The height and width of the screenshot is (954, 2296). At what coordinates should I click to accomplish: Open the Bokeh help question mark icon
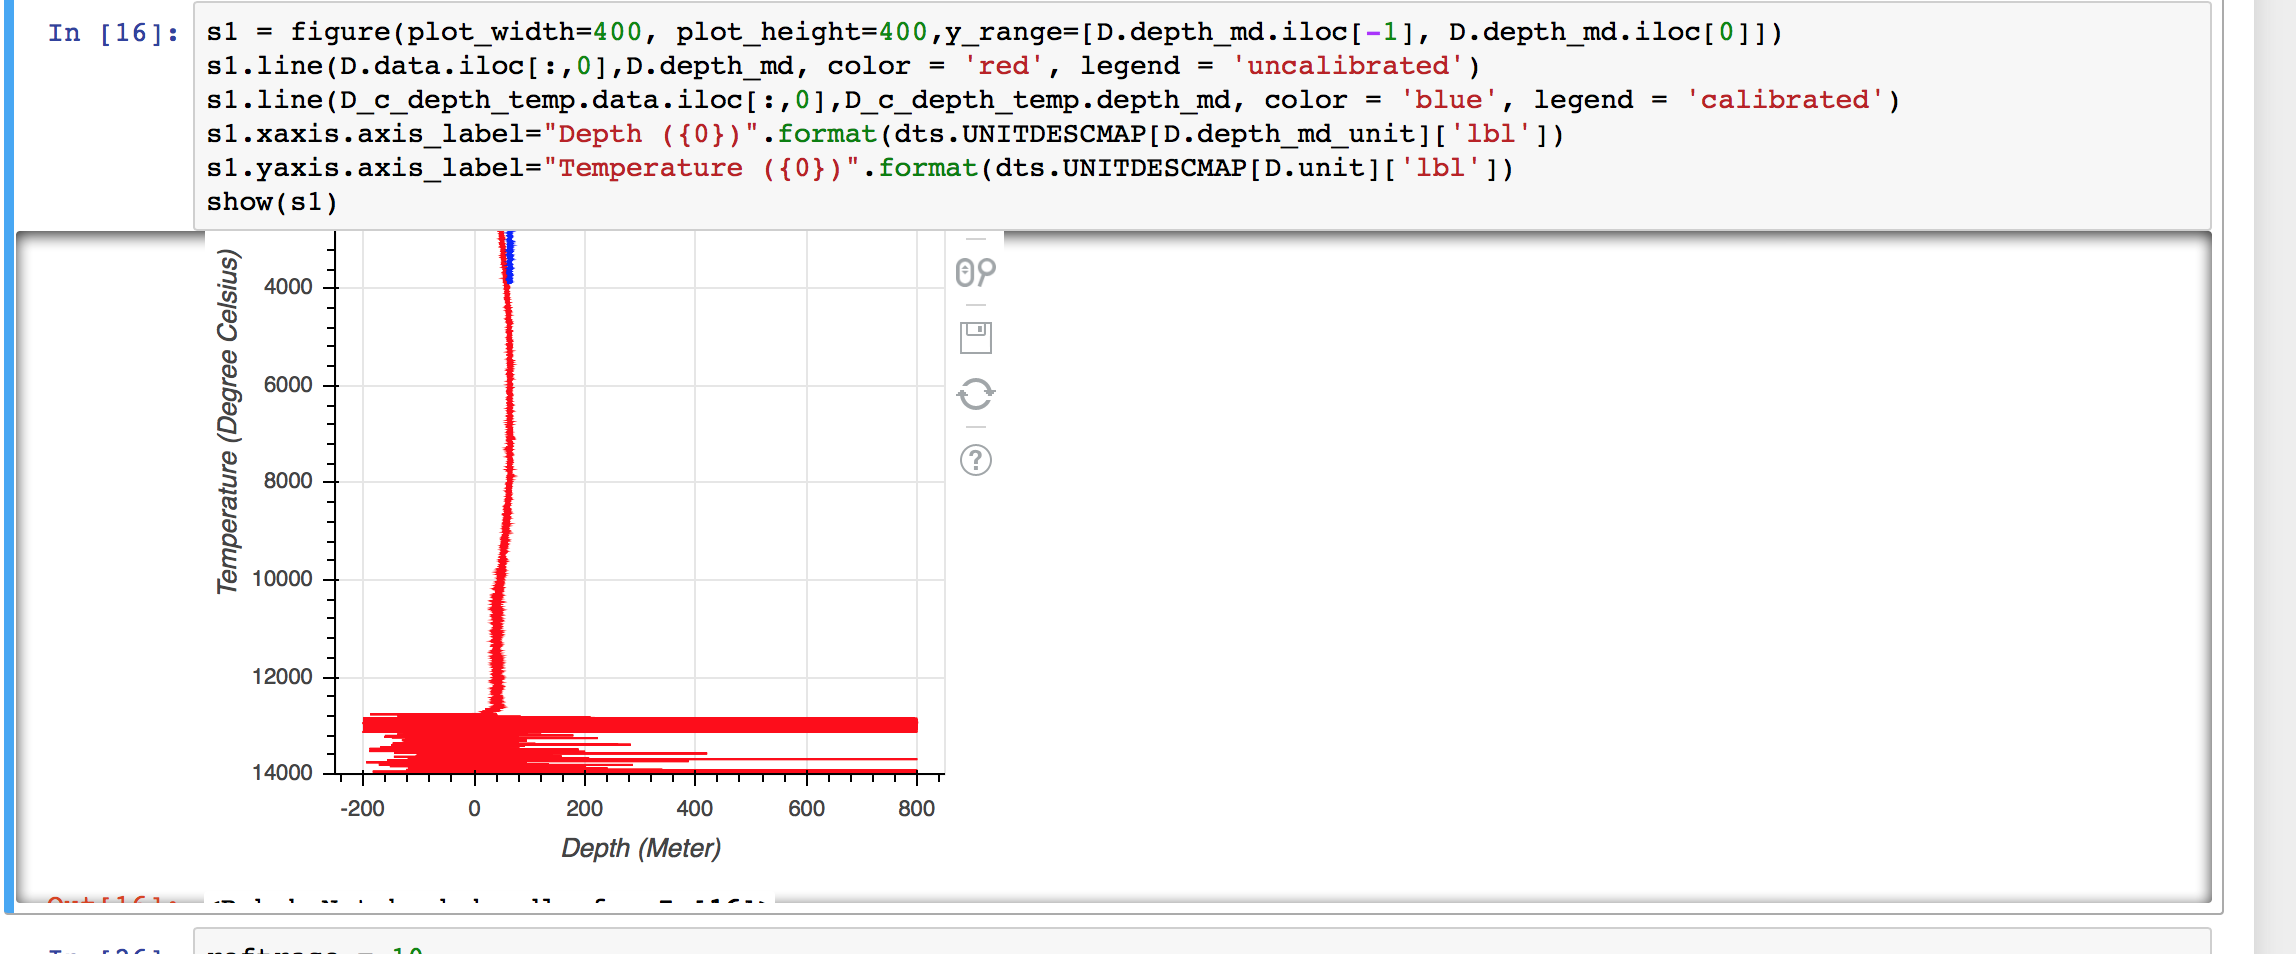(x=976, y=460)
